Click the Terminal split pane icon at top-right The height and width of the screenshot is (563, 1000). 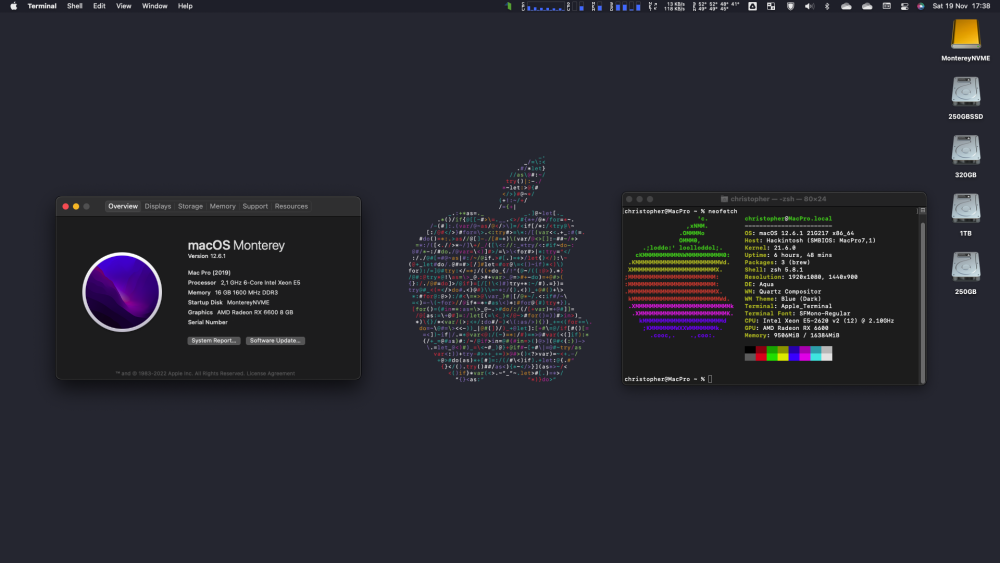[x=922, y=210]
